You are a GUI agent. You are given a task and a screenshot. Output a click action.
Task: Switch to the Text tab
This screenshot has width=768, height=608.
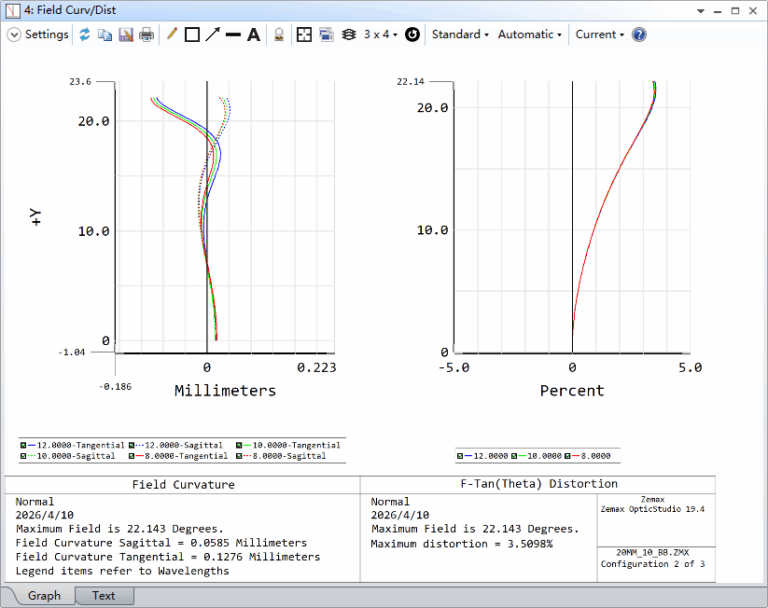[103, 596]
